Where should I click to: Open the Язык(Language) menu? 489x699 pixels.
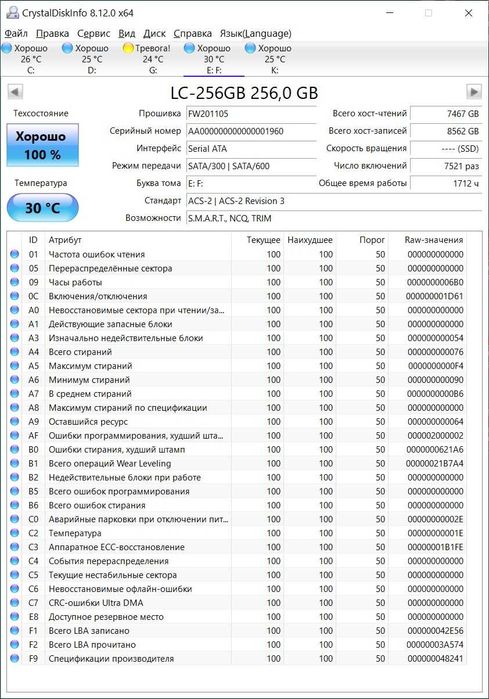255,33
